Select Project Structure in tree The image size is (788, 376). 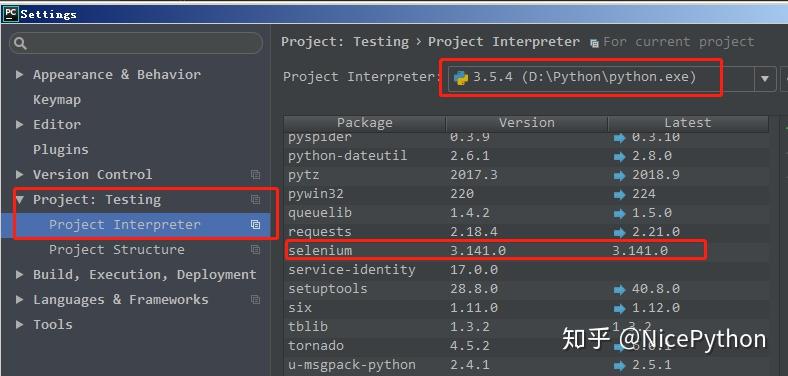(117, 249)
